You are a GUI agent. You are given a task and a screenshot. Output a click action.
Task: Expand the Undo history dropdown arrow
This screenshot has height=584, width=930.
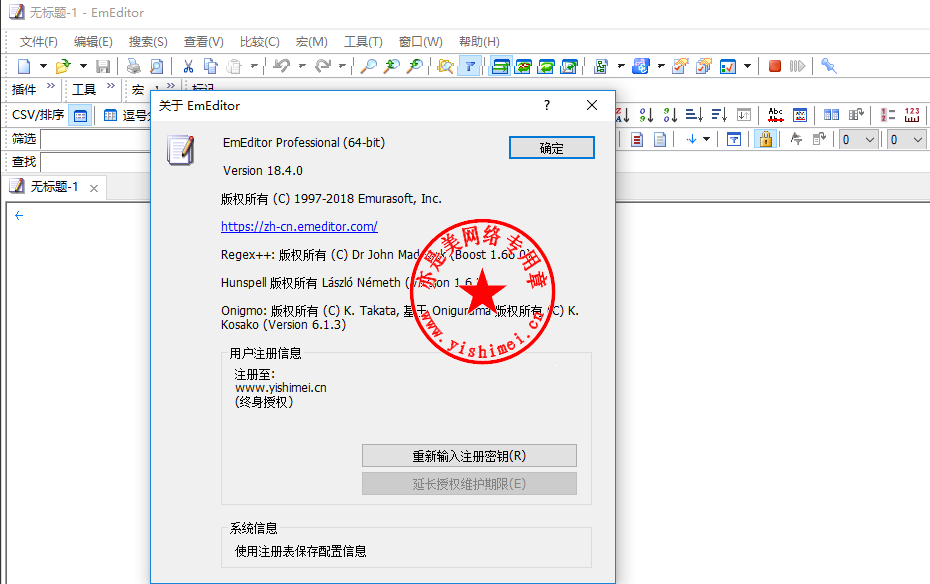(x=302, y=66)
